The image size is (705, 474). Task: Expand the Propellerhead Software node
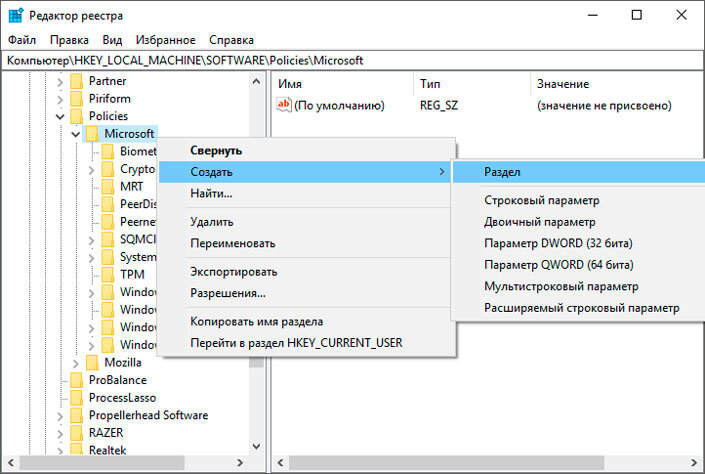[60, 416]
